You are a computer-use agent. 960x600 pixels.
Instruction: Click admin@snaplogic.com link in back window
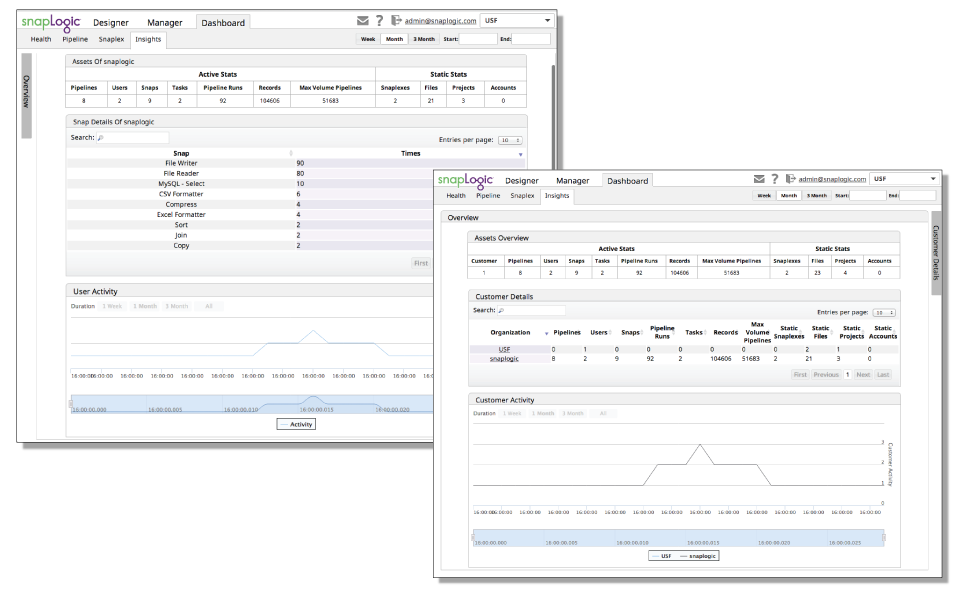(440, 21)
